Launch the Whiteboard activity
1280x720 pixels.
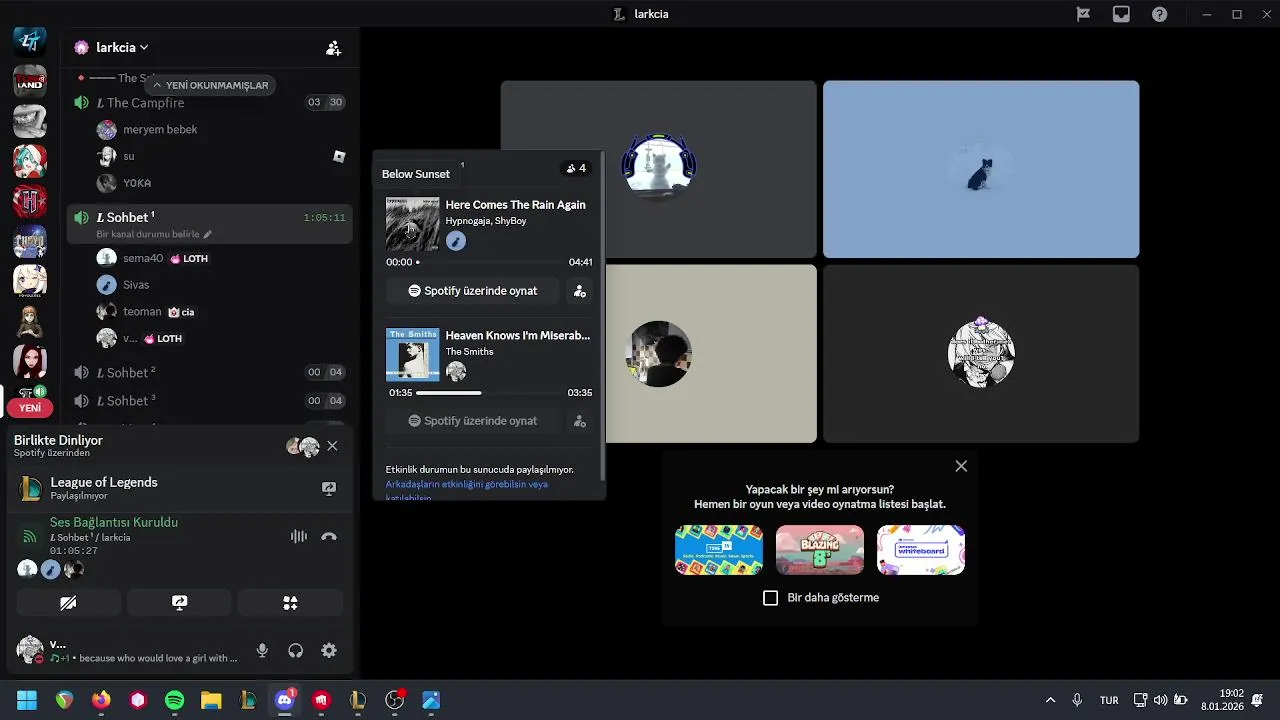(921, 549)
